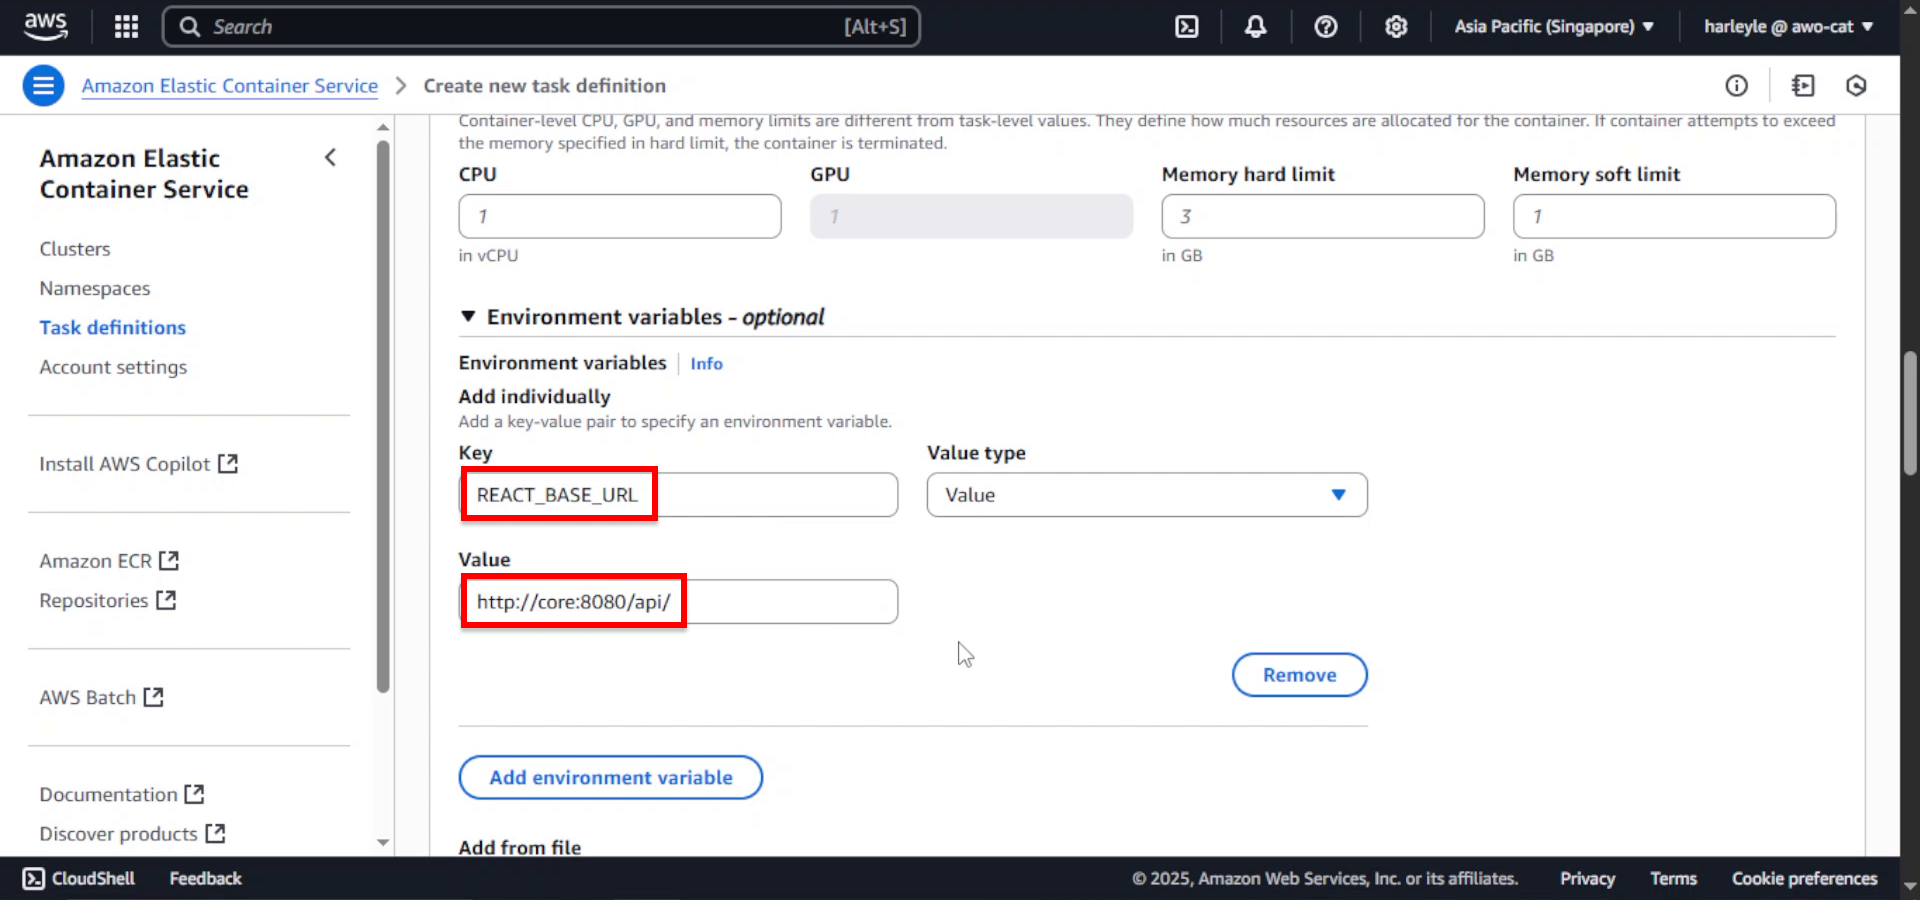Viewport: 1920px width, 900px height.
Task: Open Account settings in the sidebar
Action: 113,367
